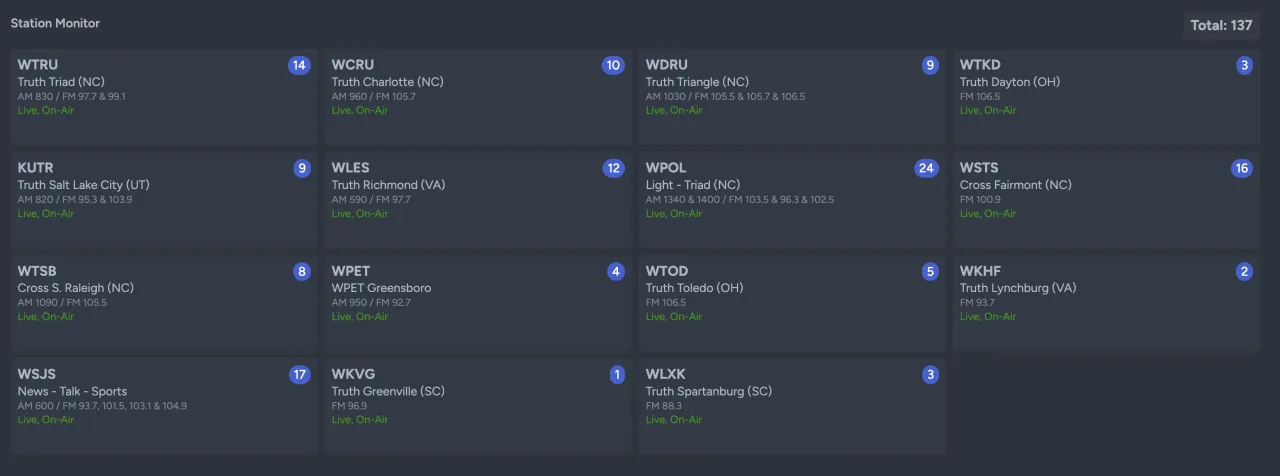
Task: Click the count badge 14 on WTRU
Action: click(x=299, y=65)
